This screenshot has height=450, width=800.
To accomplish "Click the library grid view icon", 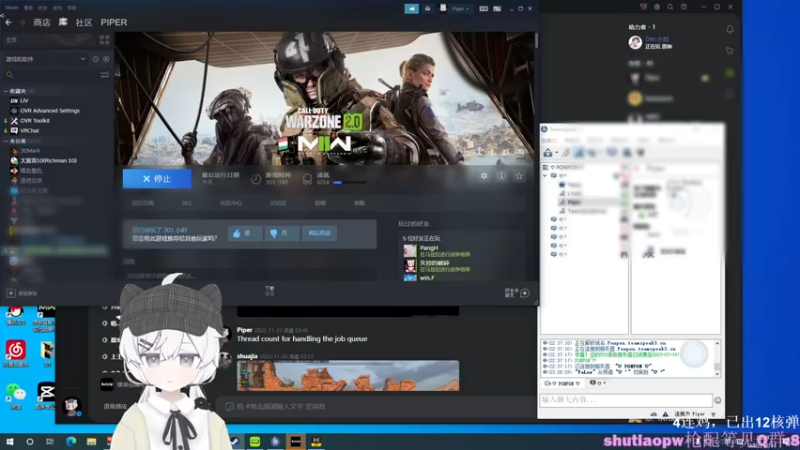I will click(105, 40).
